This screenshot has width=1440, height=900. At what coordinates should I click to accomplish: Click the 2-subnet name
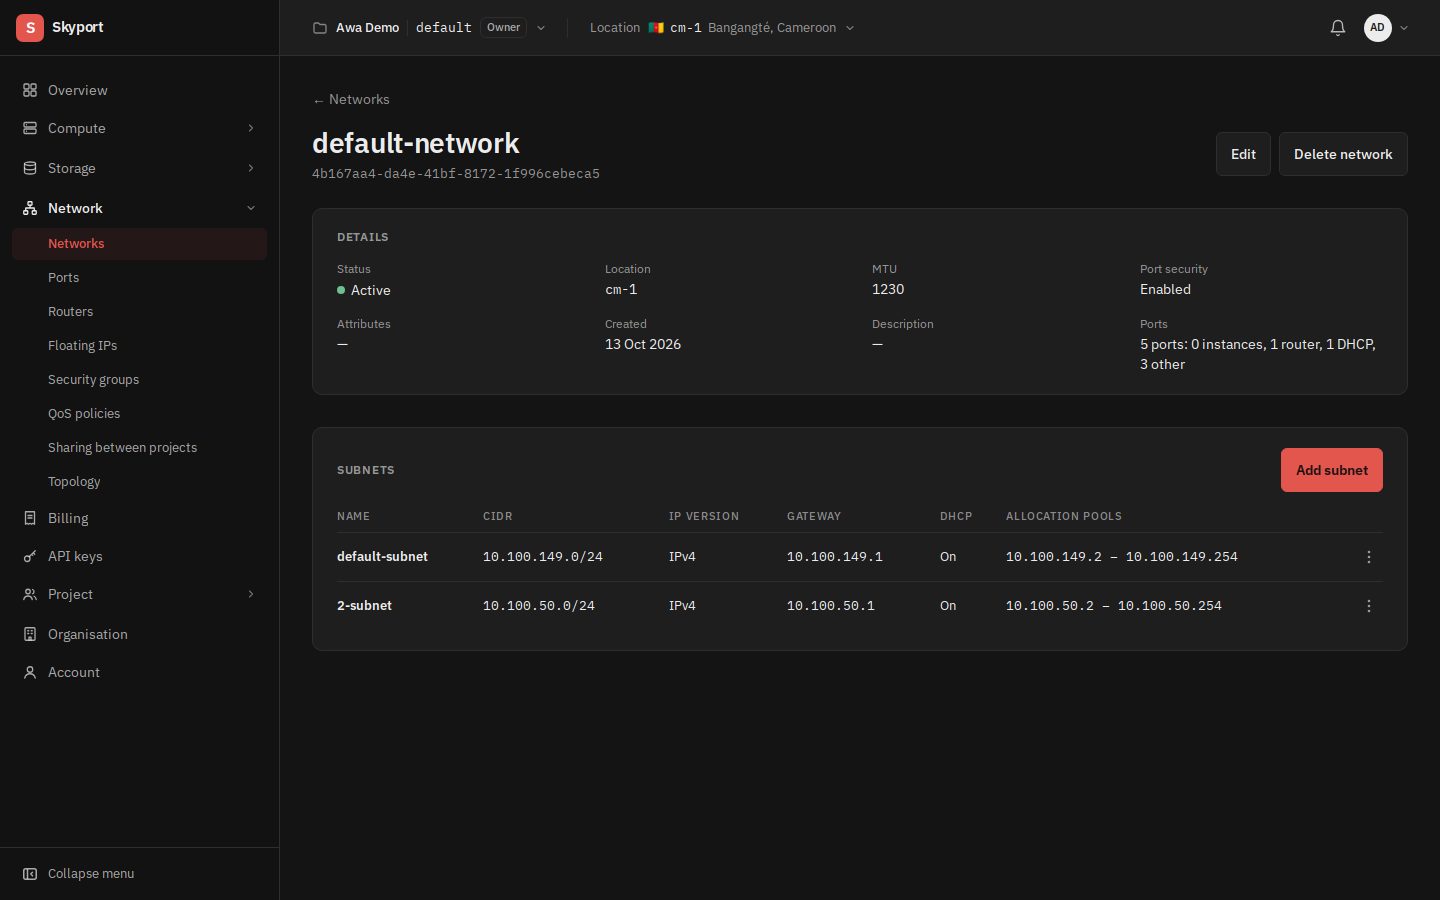point(364,606)
